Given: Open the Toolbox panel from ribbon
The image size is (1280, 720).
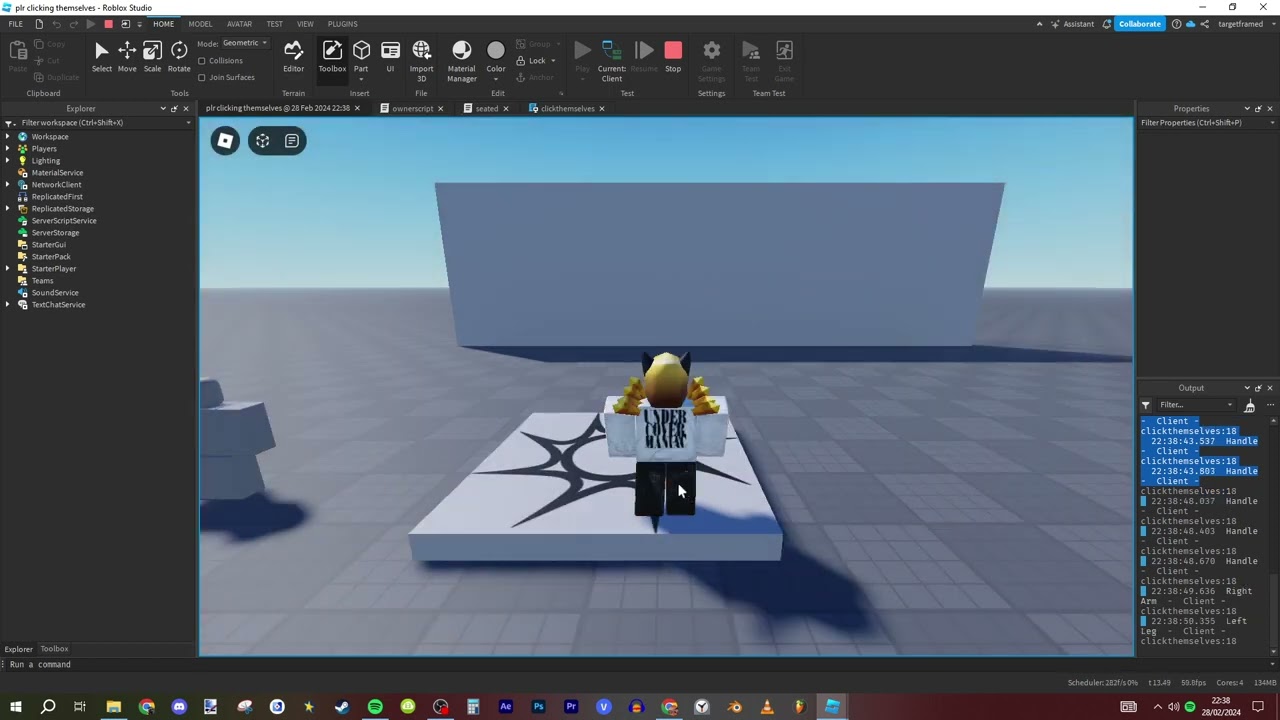Looking at the screenshot, I should click(332, 57).
